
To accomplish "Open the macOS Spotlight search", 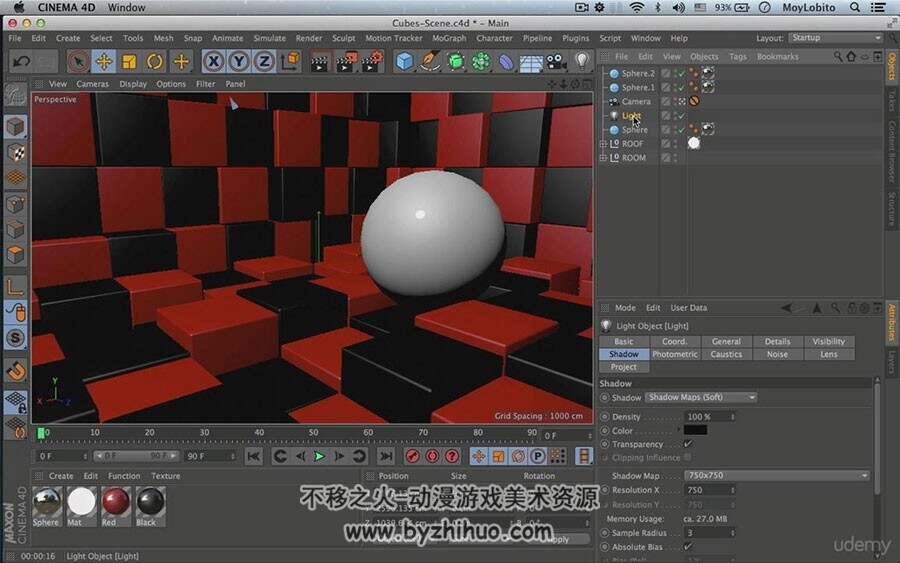I will (x=855, y=7).
